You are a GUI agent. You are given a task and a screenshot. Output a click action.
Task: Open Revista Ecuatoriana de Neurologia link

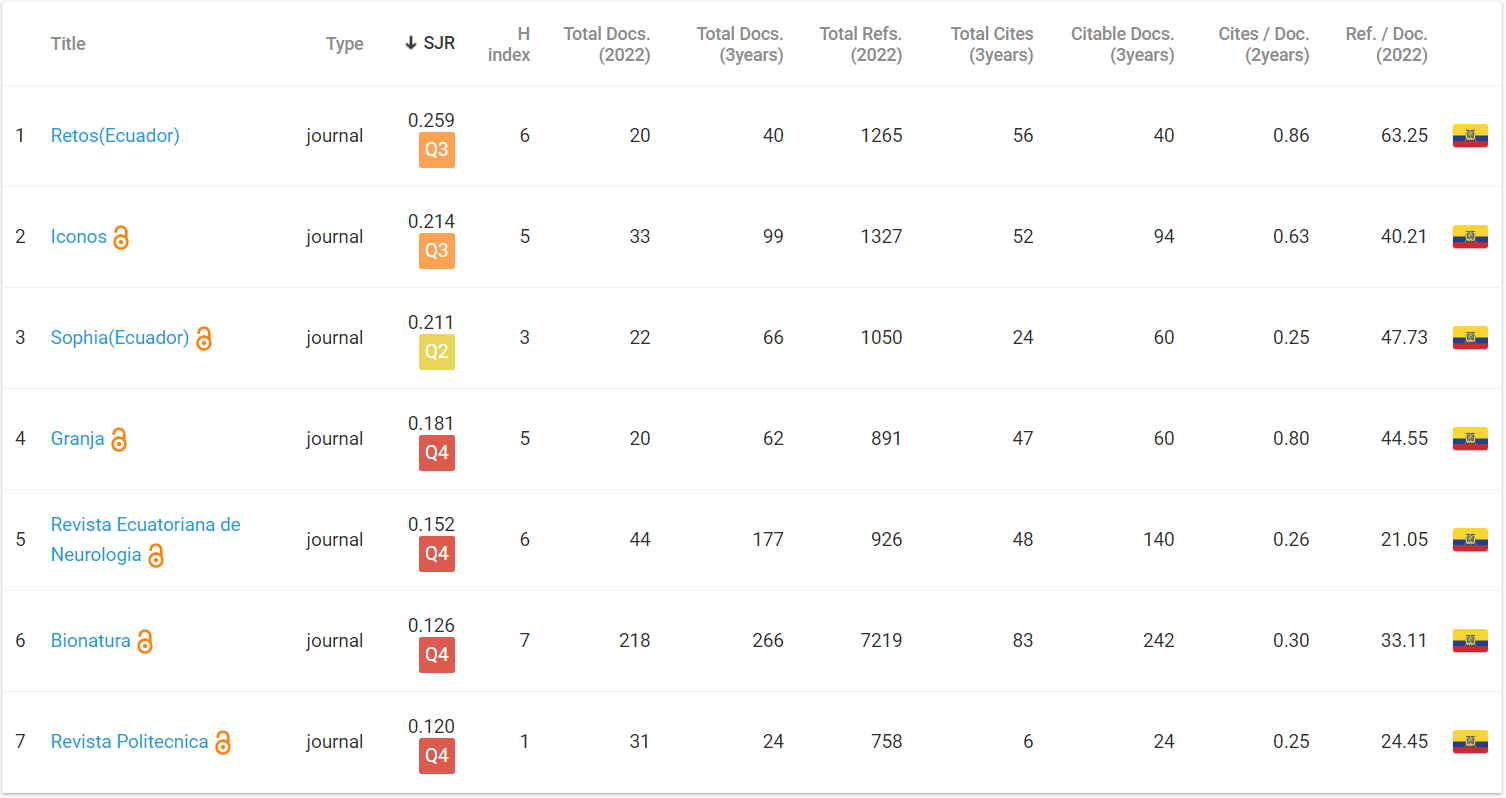click(x=146, y=539)
